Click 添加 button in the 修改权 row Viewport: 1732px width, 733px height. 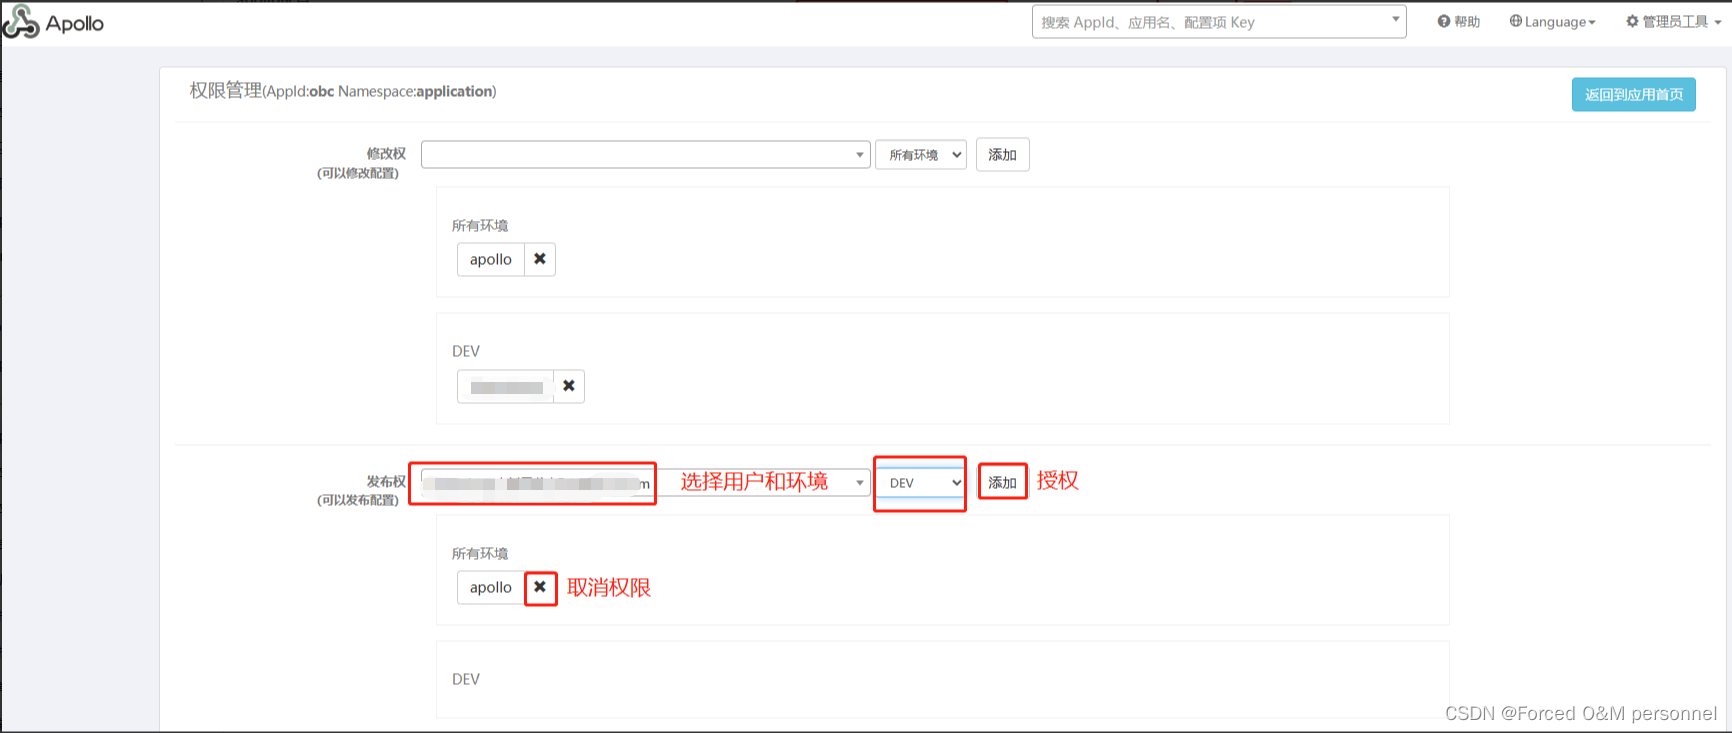tap(1002, 155)
